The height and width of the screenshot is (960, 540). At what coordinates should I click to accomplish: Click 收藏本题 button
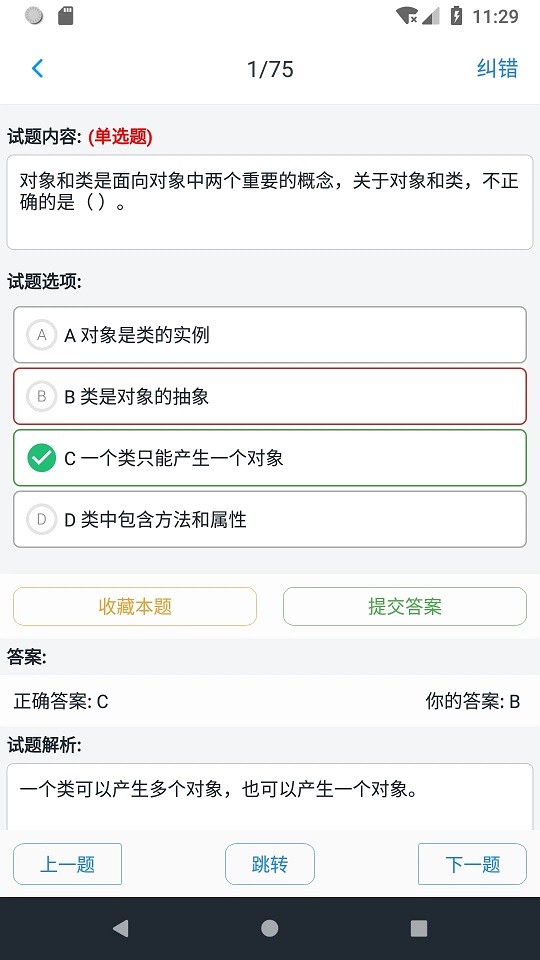pyautogui.click(x=135, y=606)
